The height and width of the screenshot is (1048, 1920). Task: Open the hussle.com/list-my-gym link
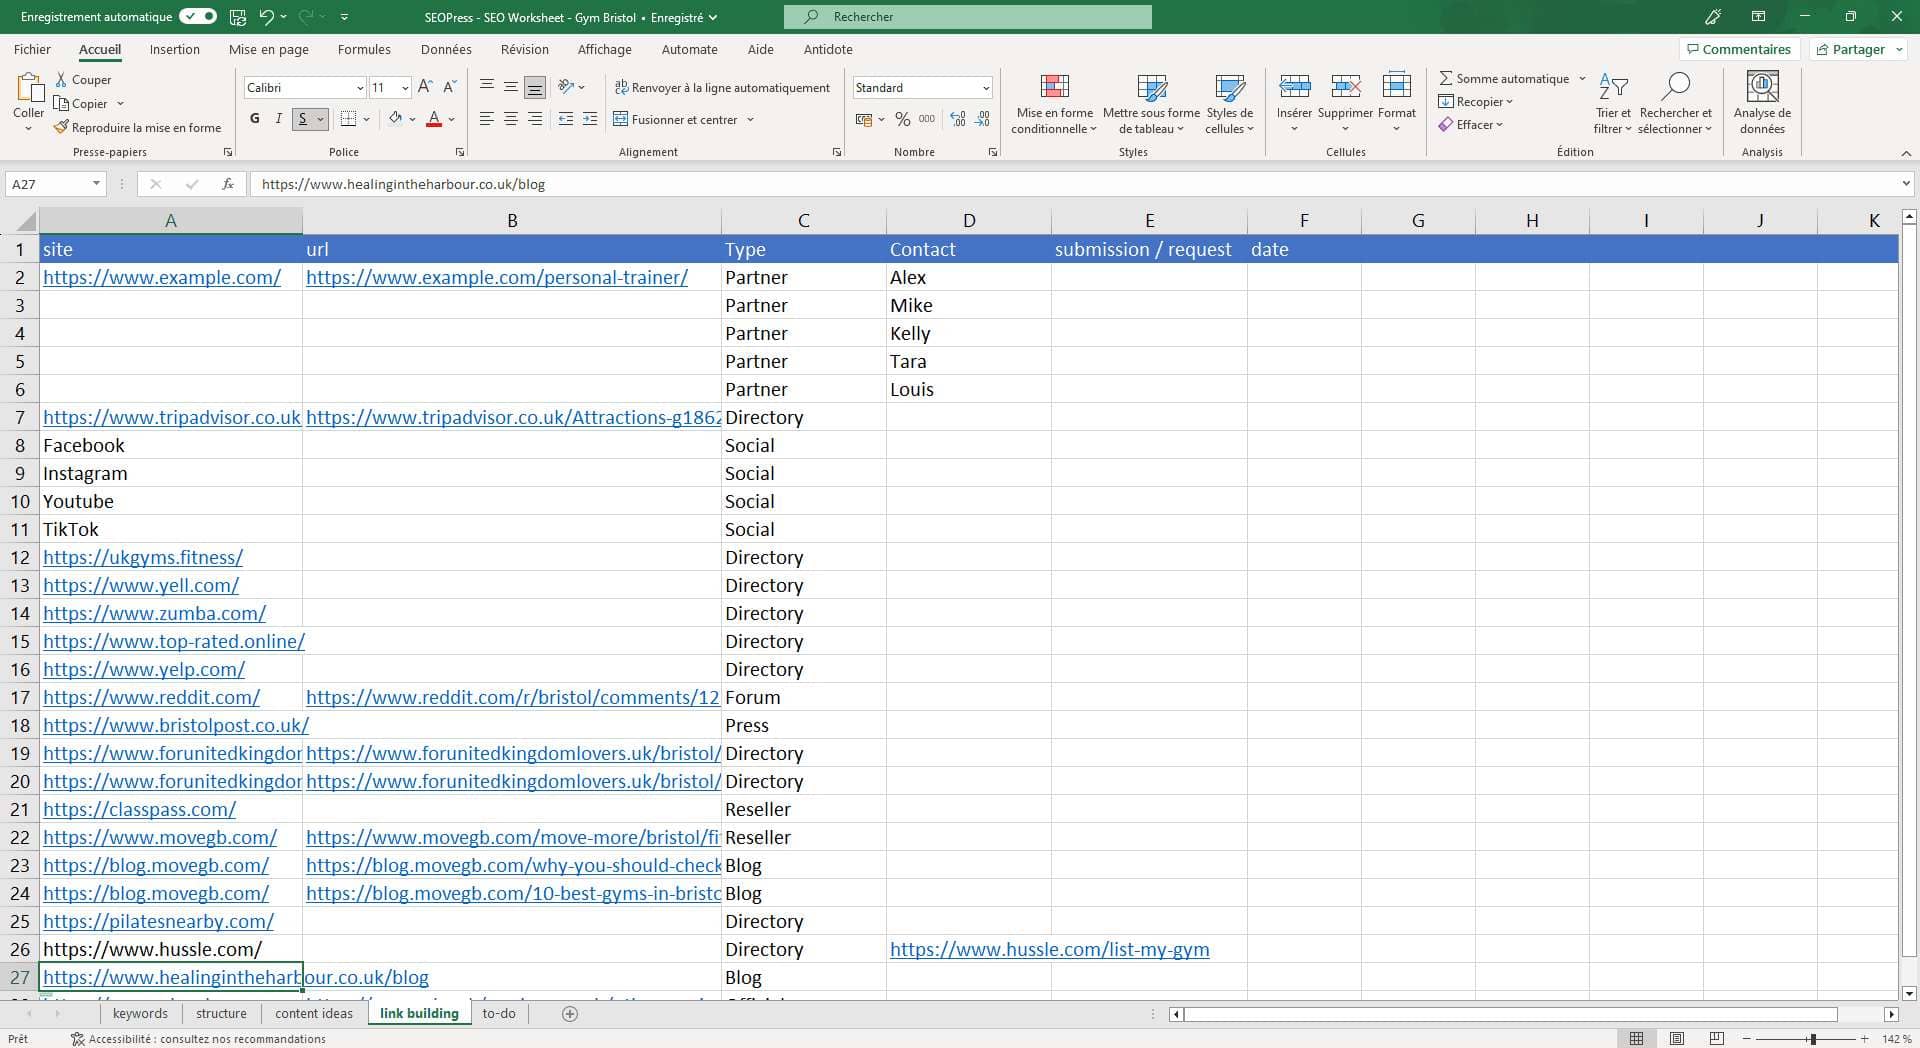(1049, 949)
